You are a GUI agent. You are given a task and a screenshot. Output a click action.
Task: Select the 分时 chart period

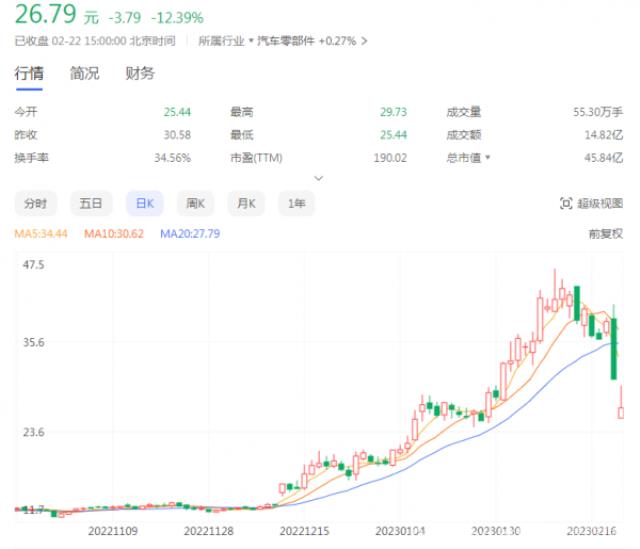pyautogui.click(x=35, y=203)
